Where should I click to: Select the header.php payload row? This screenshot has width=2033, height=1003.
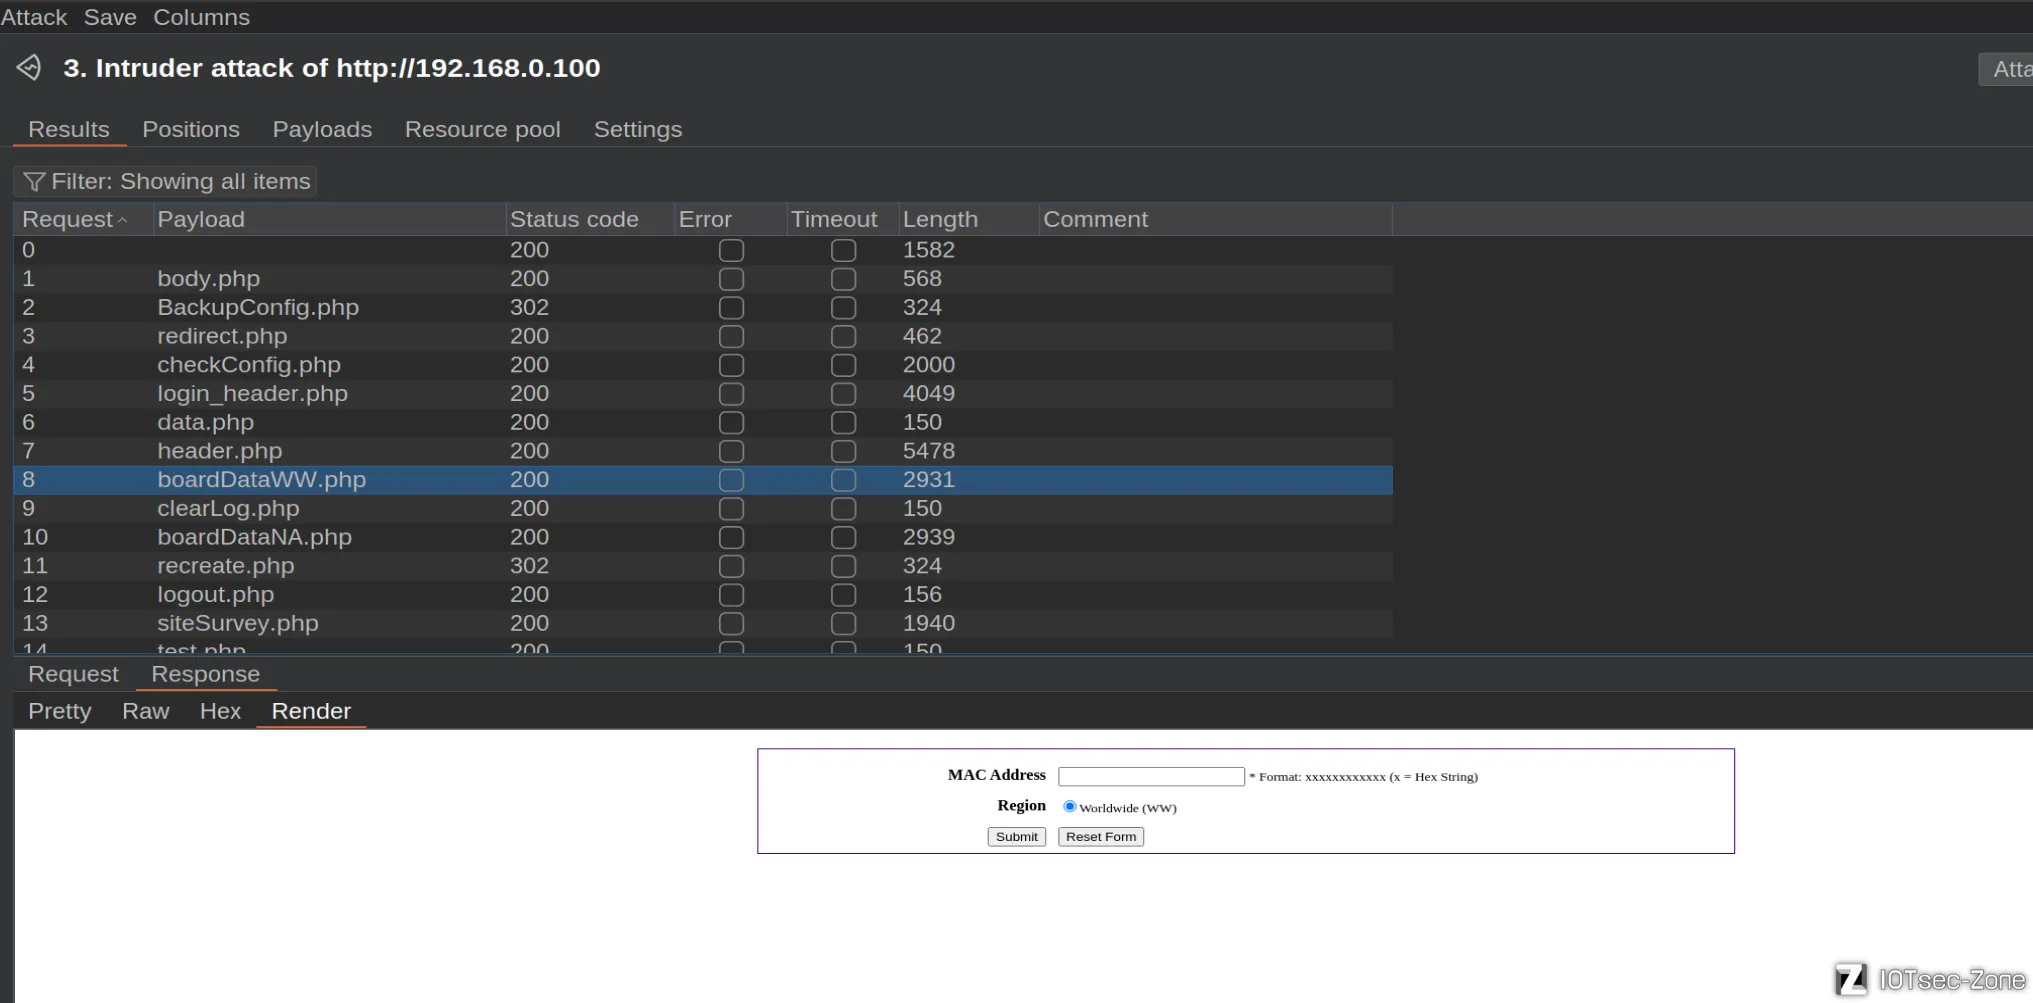click(x=703, y=451)
